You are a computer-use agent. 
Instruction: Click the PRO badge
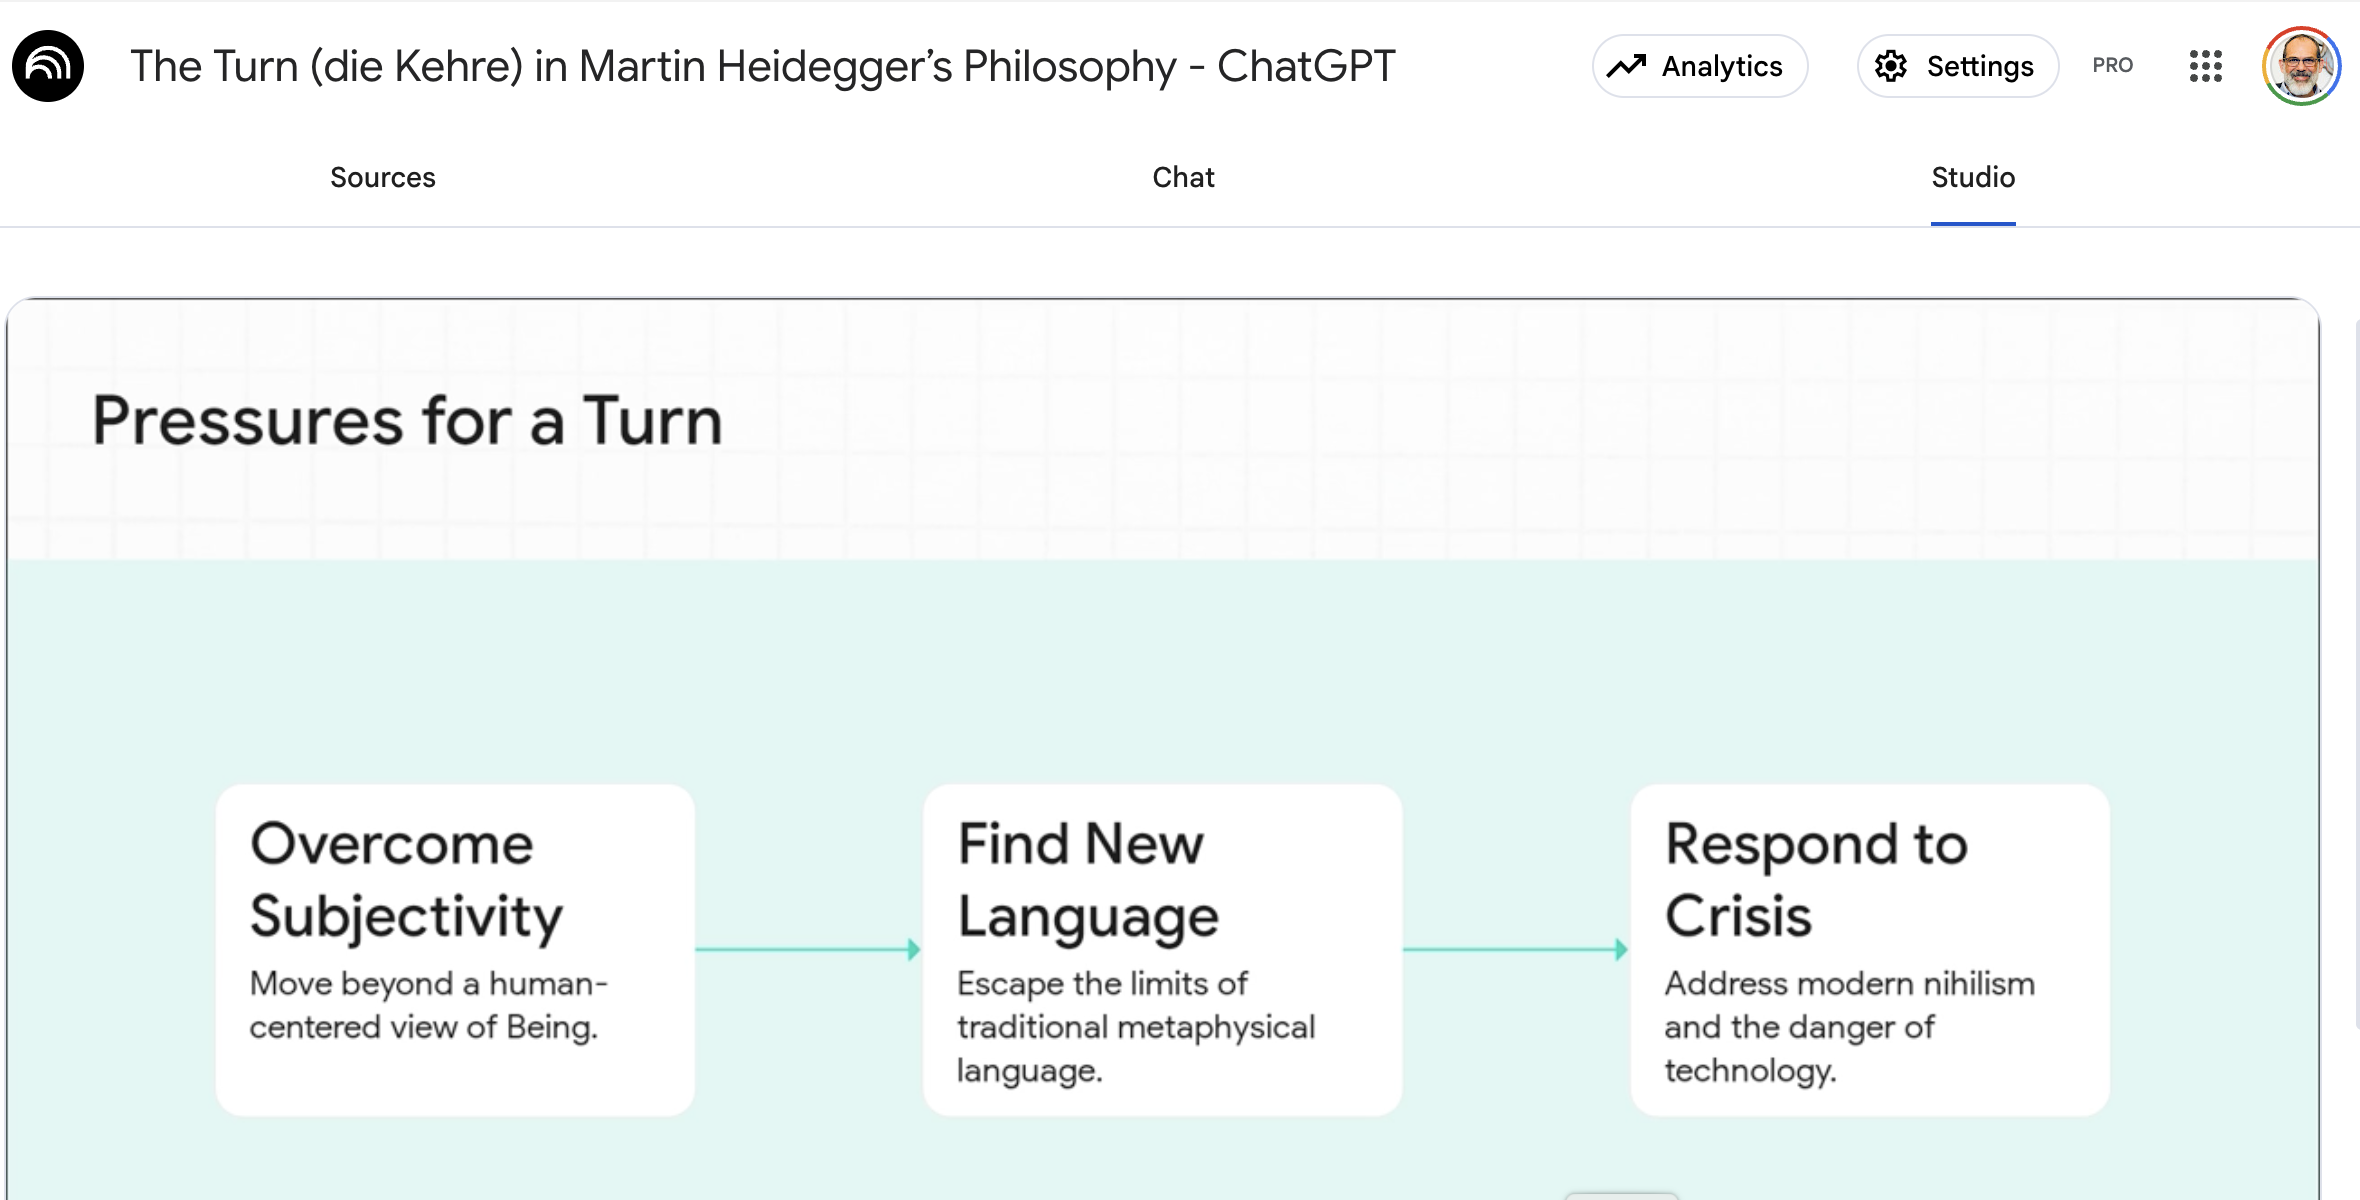pos(2112,66)
